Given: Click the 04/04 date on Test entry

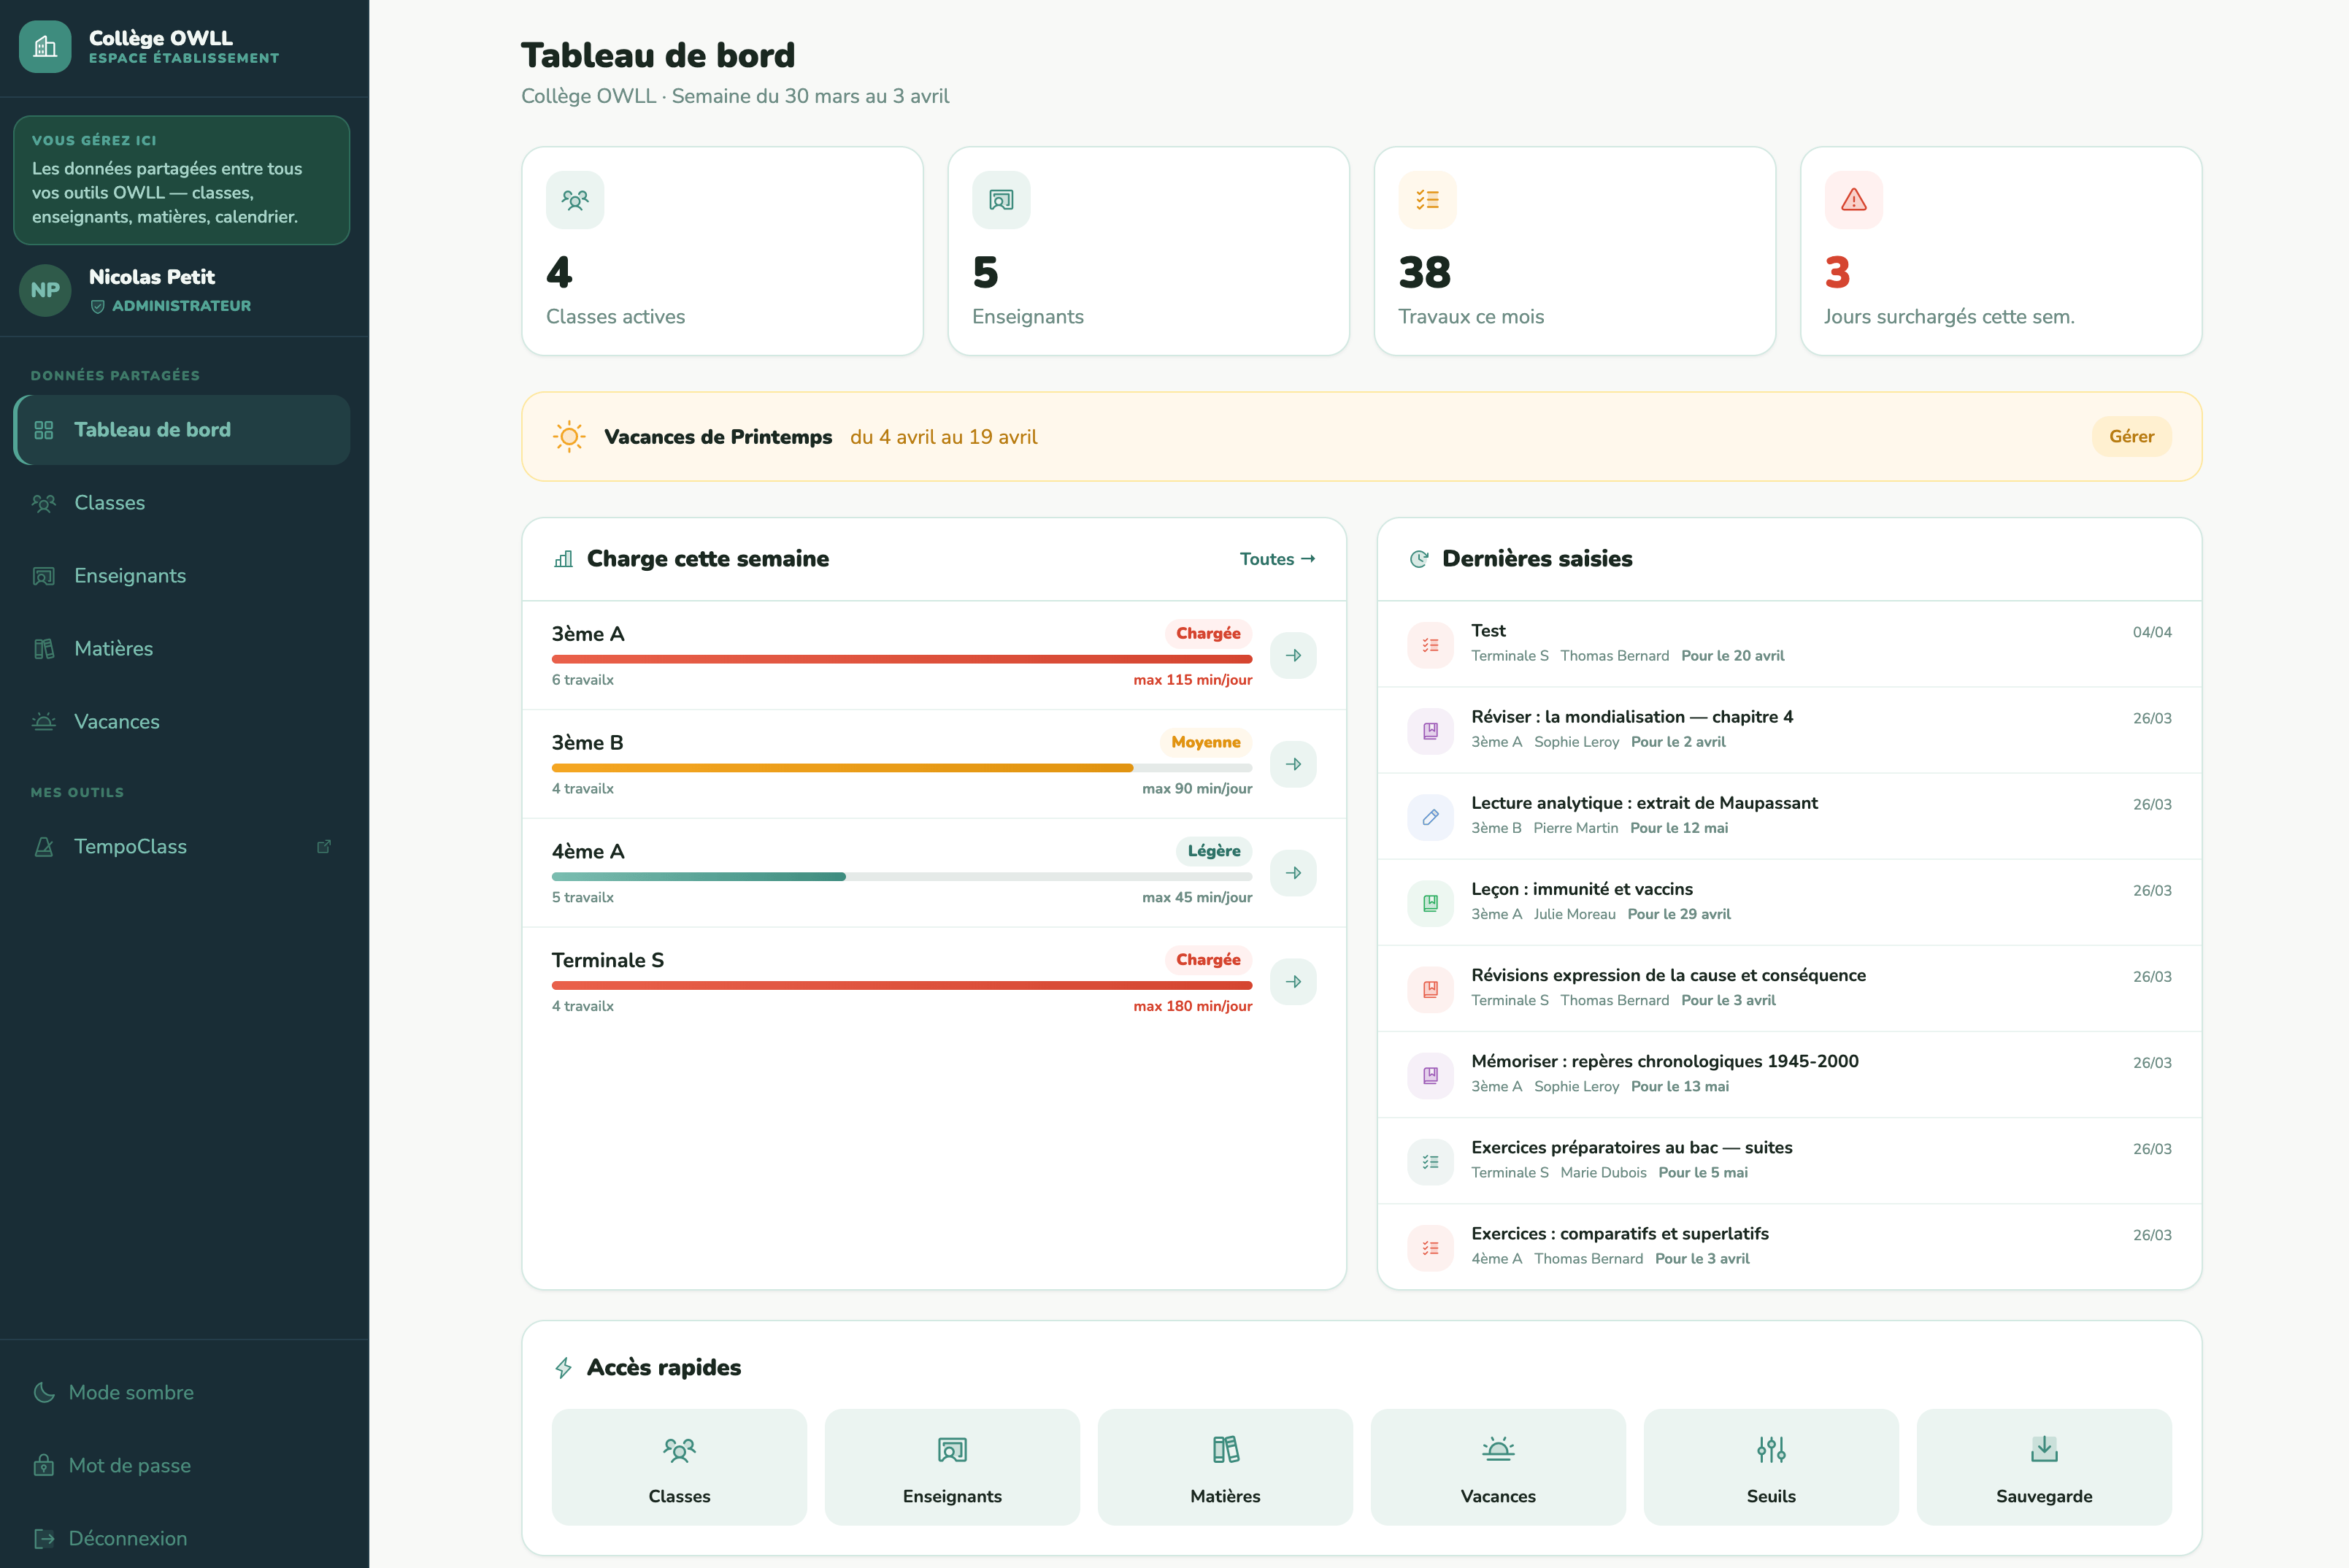Looking at the screenshot, I should (2152, 632).
